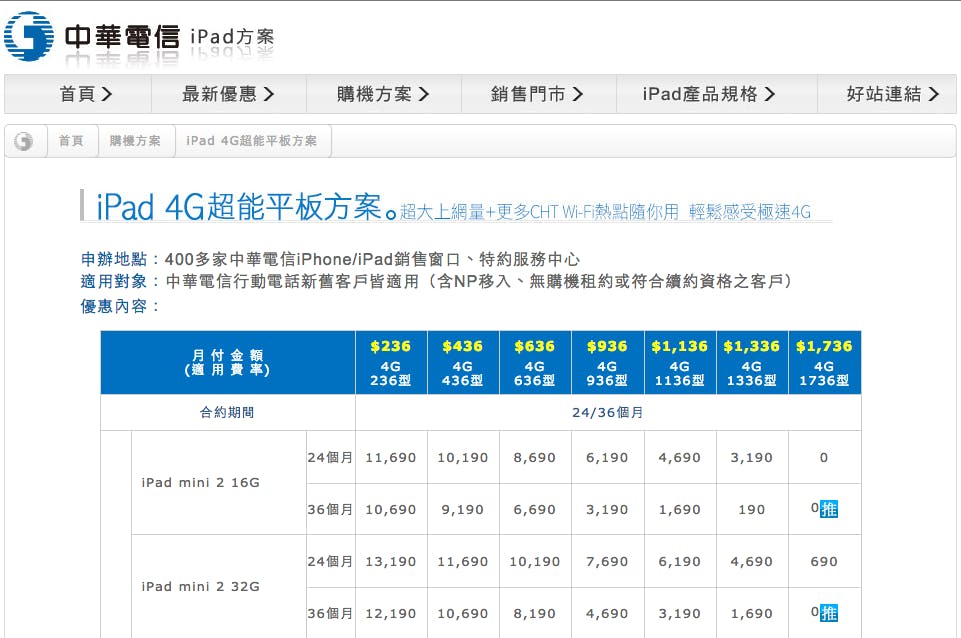Image resolution: width=961 pixels, height=638 pixels.
Task: Select the $236 4G 236型 column header
Action: click(x=391, y=362)
